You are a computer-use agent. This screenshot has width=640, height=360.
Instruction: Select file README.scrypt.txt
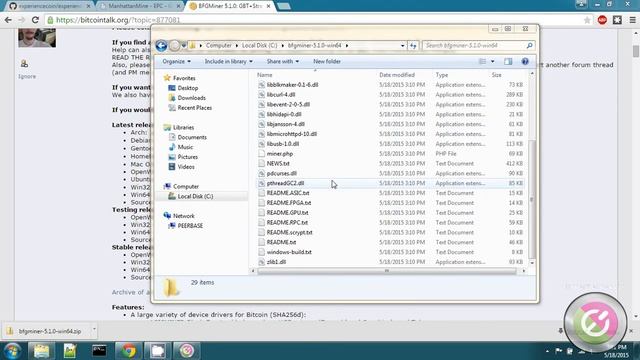(x=289, y=232)
